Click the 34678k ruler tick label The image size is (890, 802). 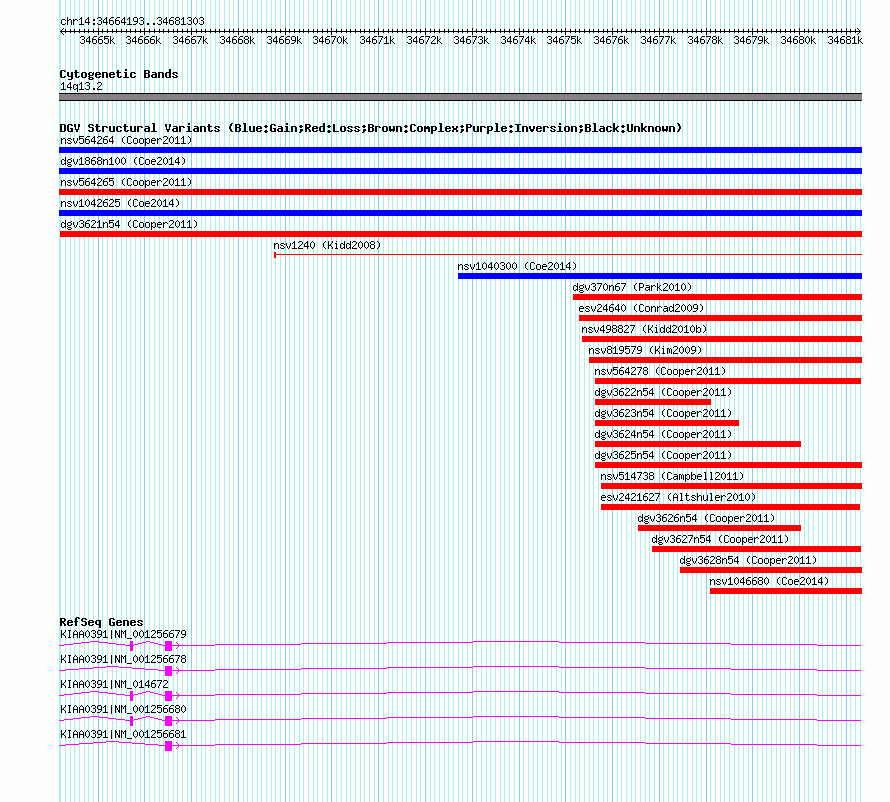click(x=705, y=40)
